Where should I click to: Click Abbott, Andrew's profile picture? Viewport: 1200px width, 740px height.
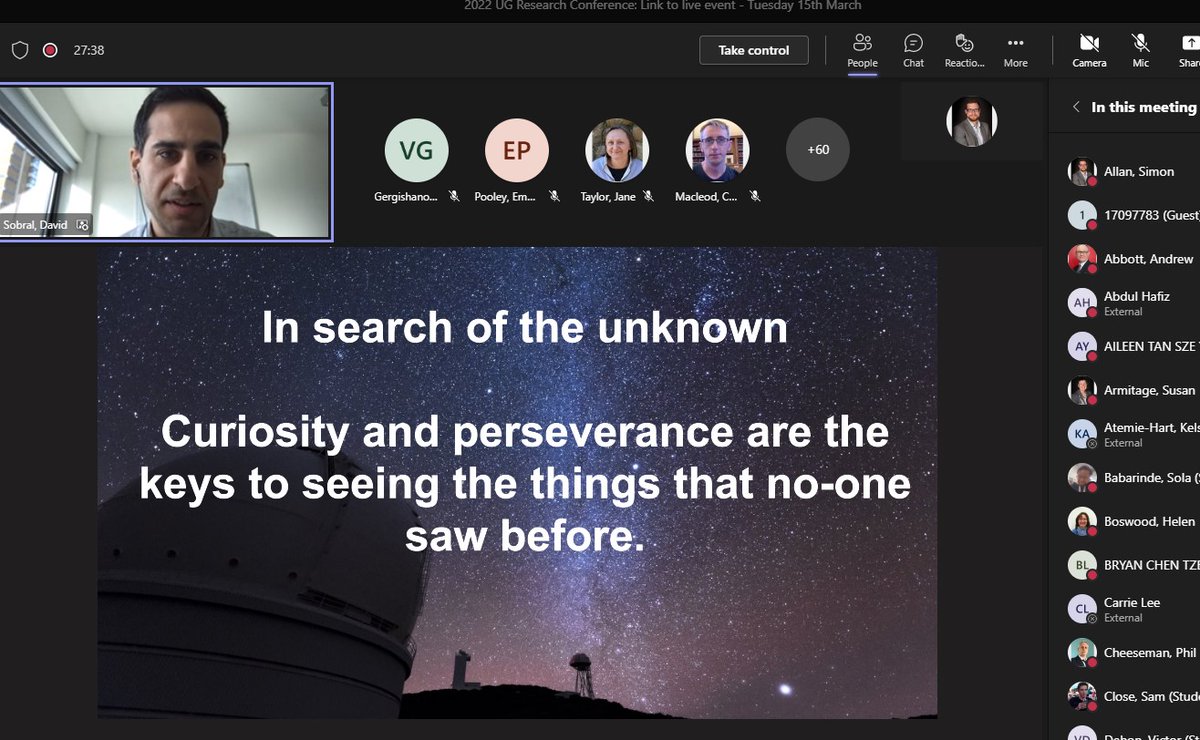tap(1082, 259)
